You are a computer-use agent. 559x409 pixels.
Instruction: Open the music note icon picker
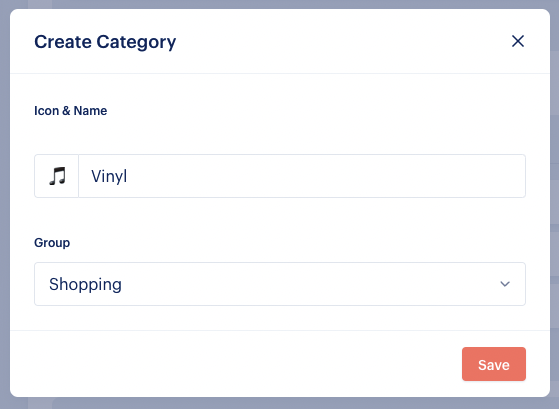click(57, 176)
